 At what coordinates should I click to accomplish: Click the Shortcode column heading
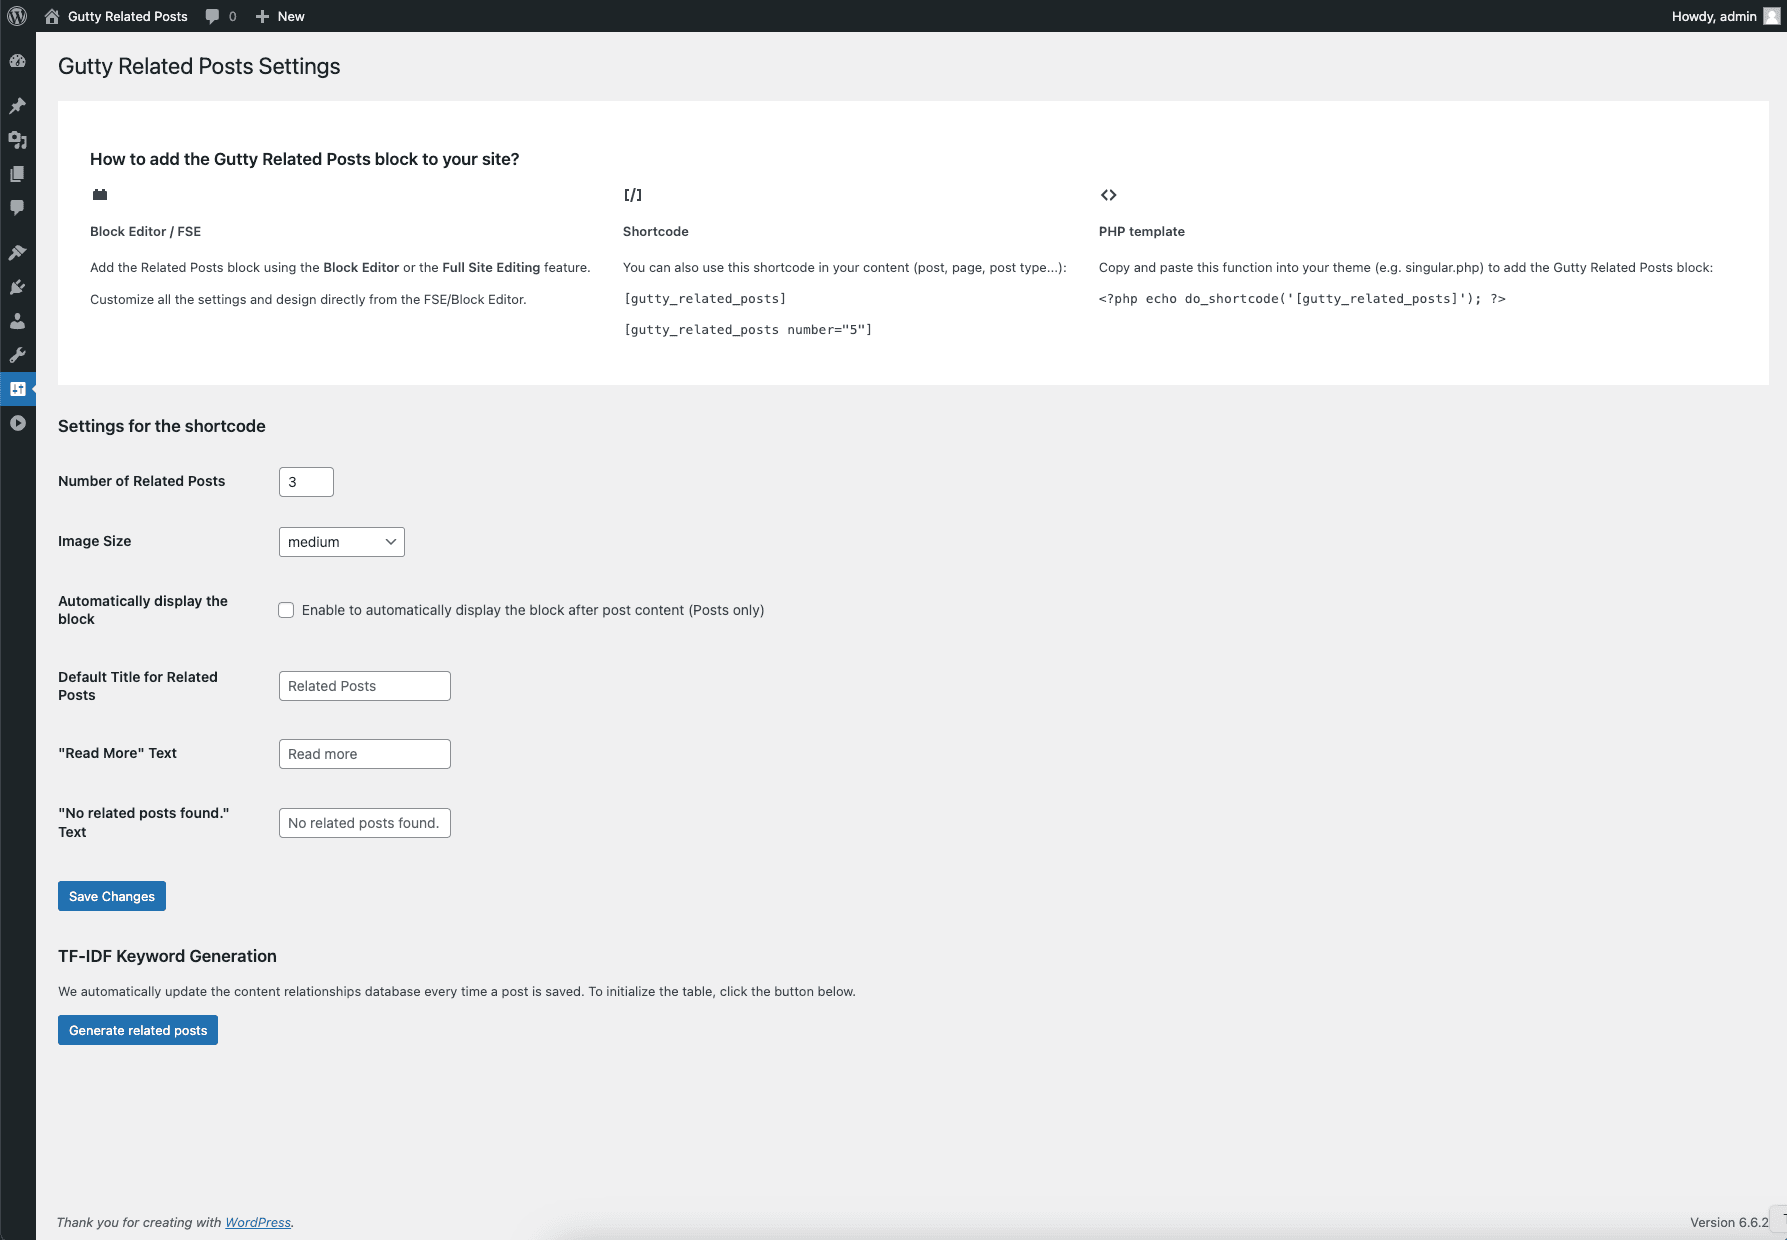click(x=656, y=231)
